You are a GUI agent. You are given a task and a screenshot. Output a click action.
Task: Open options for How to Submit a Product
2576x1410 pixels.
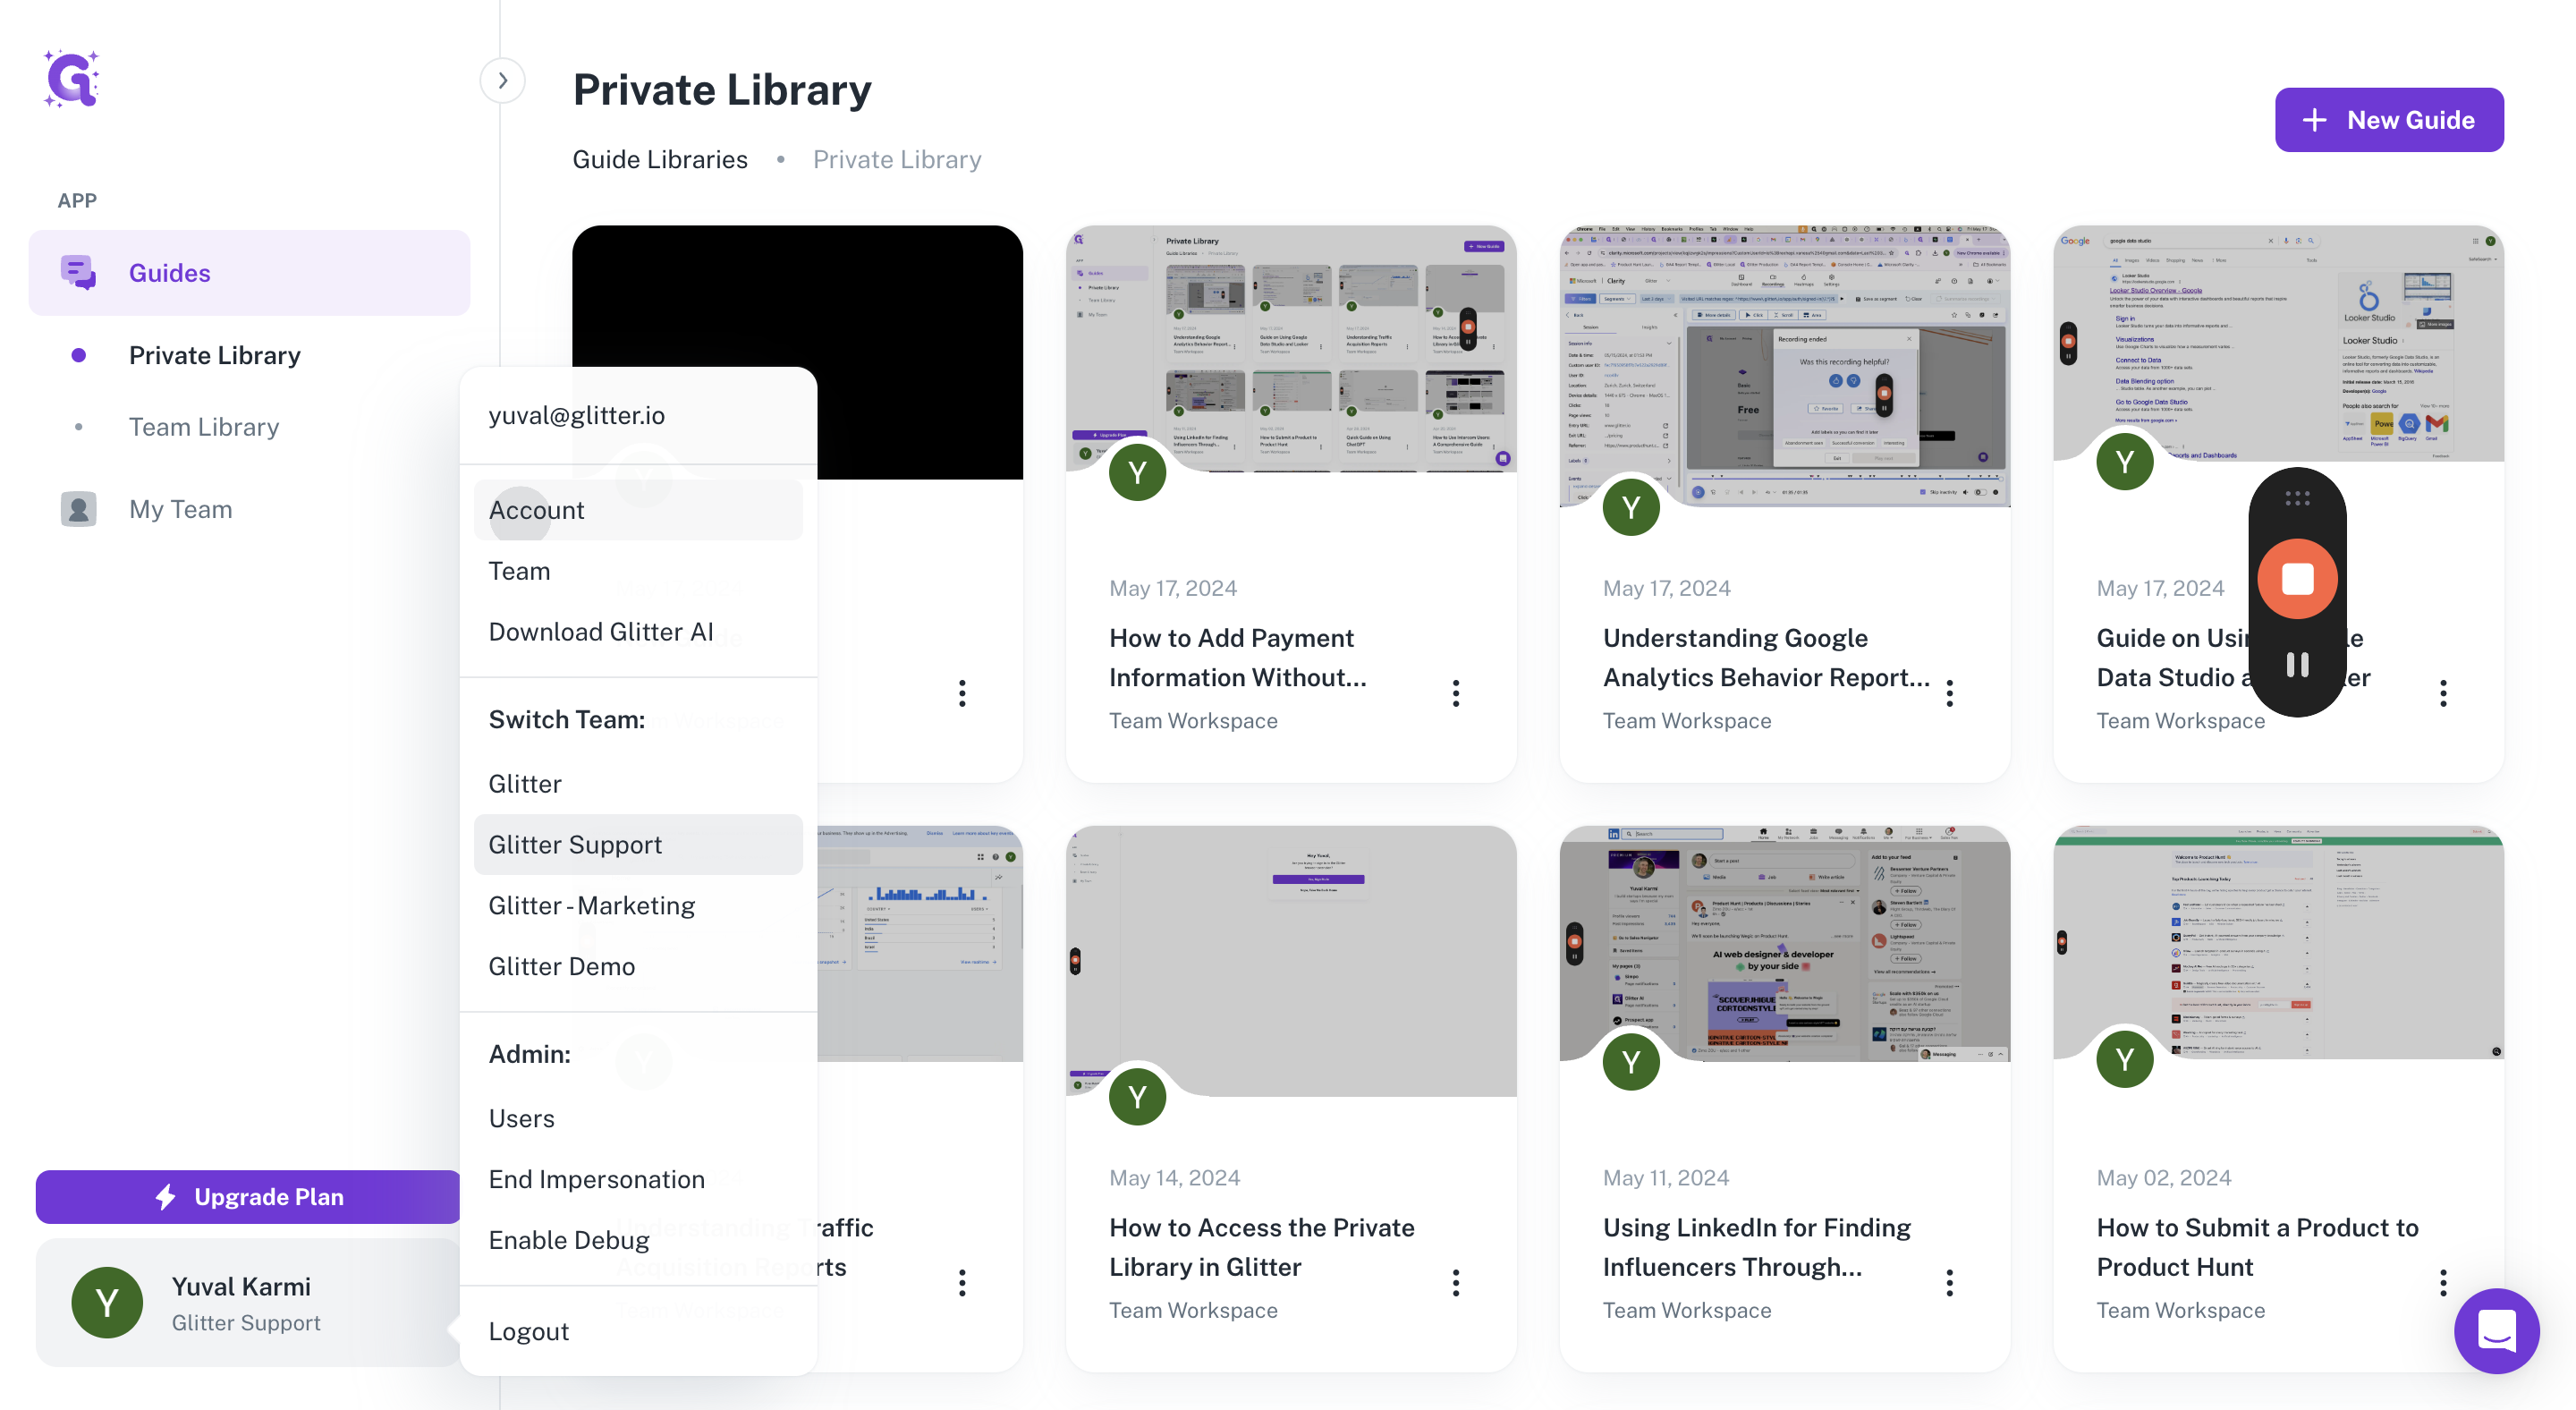click(2443, 1283)
